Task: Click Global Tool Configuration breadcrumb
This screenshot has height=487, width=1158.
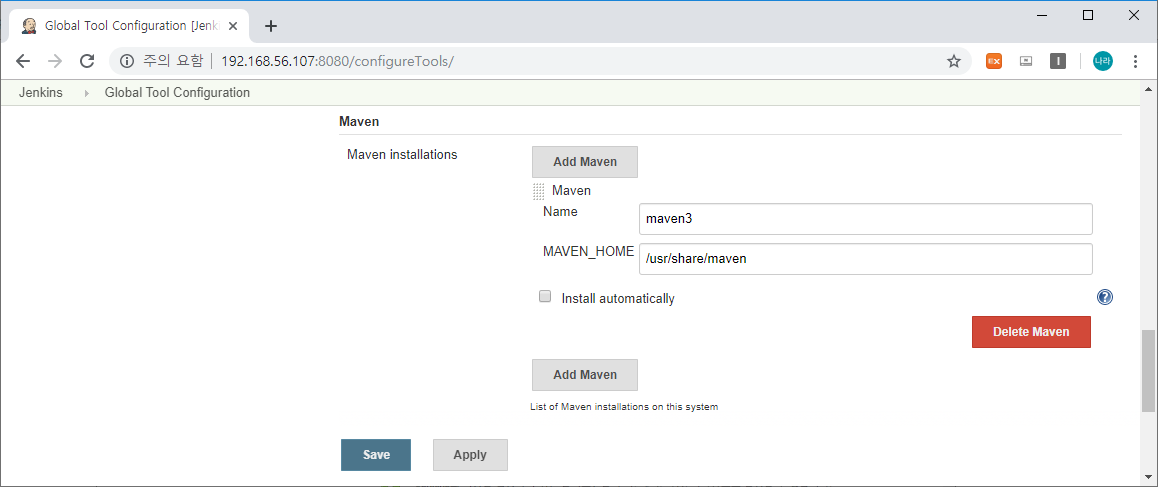Action: (177, 93)
